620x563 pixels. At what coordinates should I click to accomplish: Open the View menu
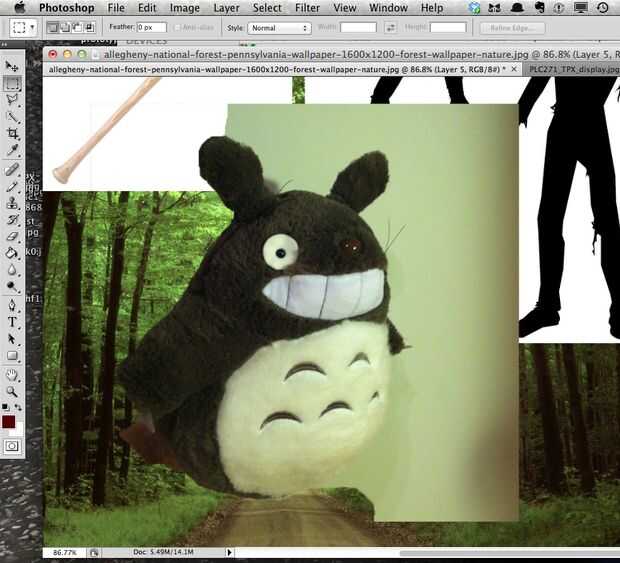coord(344,8)
